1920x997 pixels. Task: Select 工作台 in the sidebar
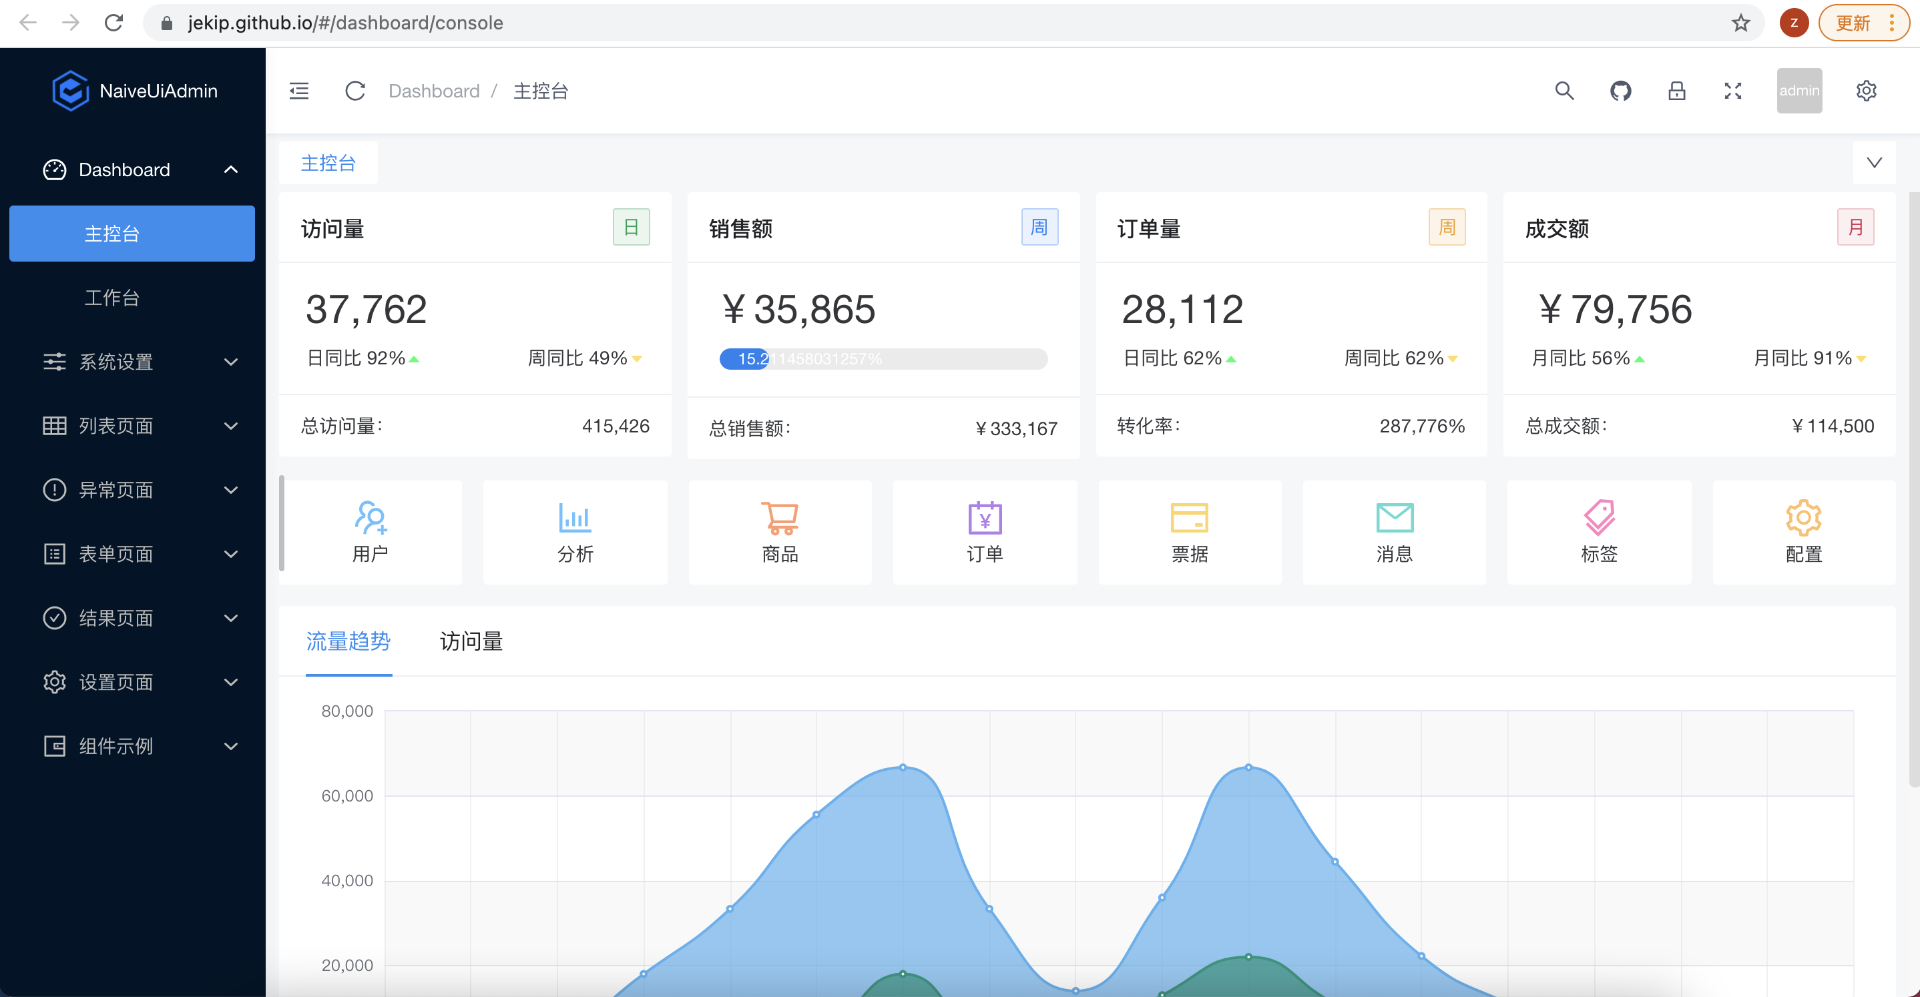point(132,298)
